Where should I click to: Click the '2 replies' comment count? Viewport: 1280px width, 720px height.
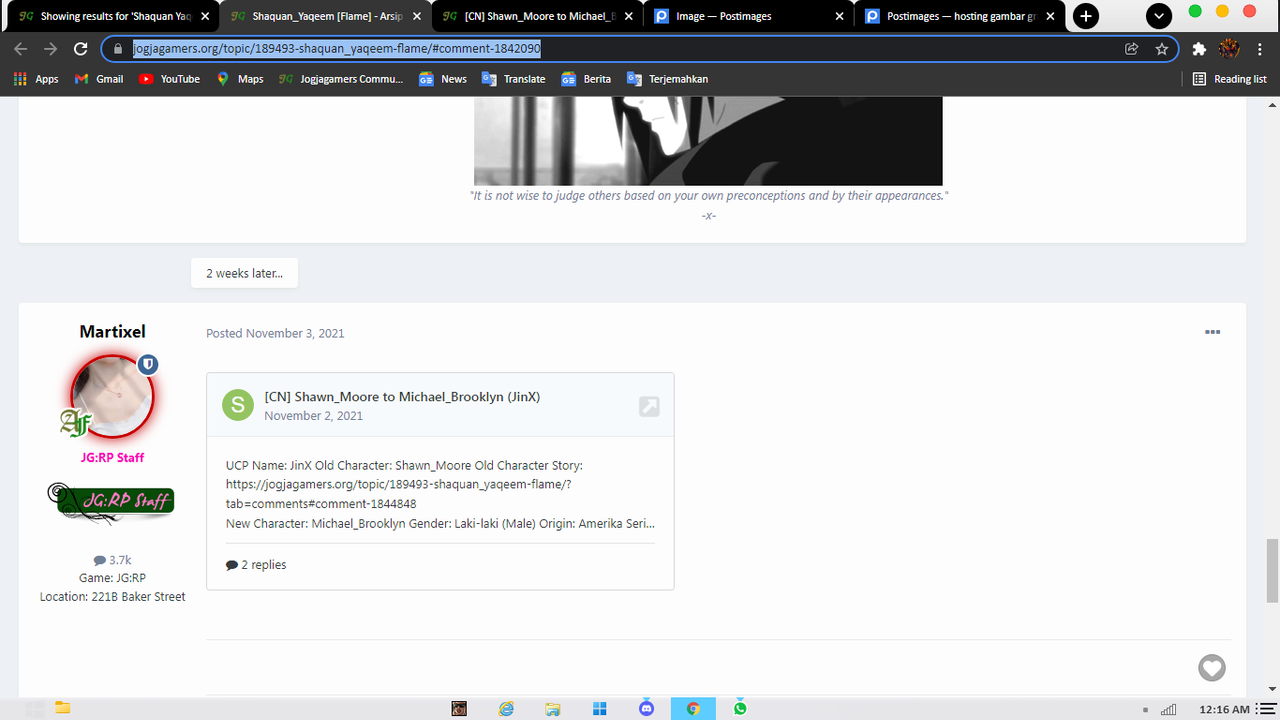pos(256,565)
